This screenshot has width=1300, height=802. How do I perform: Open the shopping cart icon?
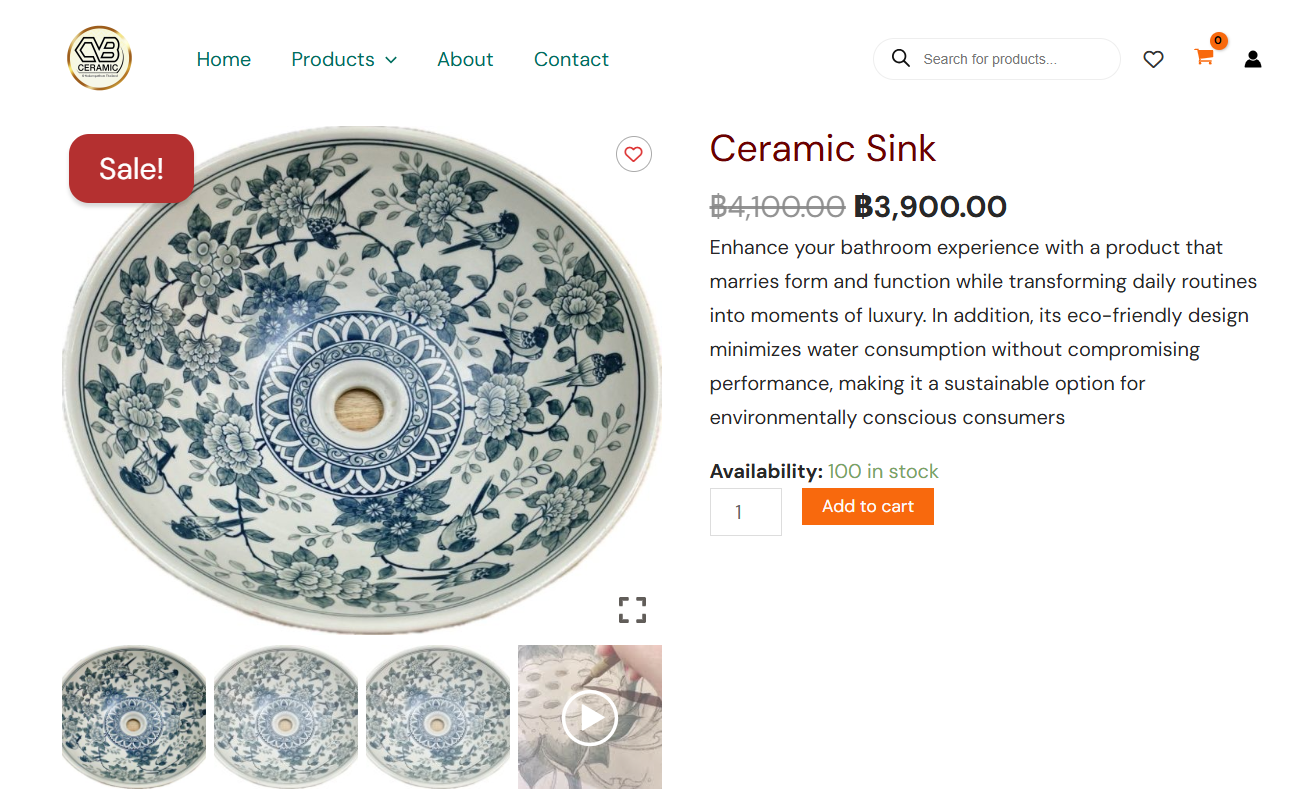pos(1204,58)
